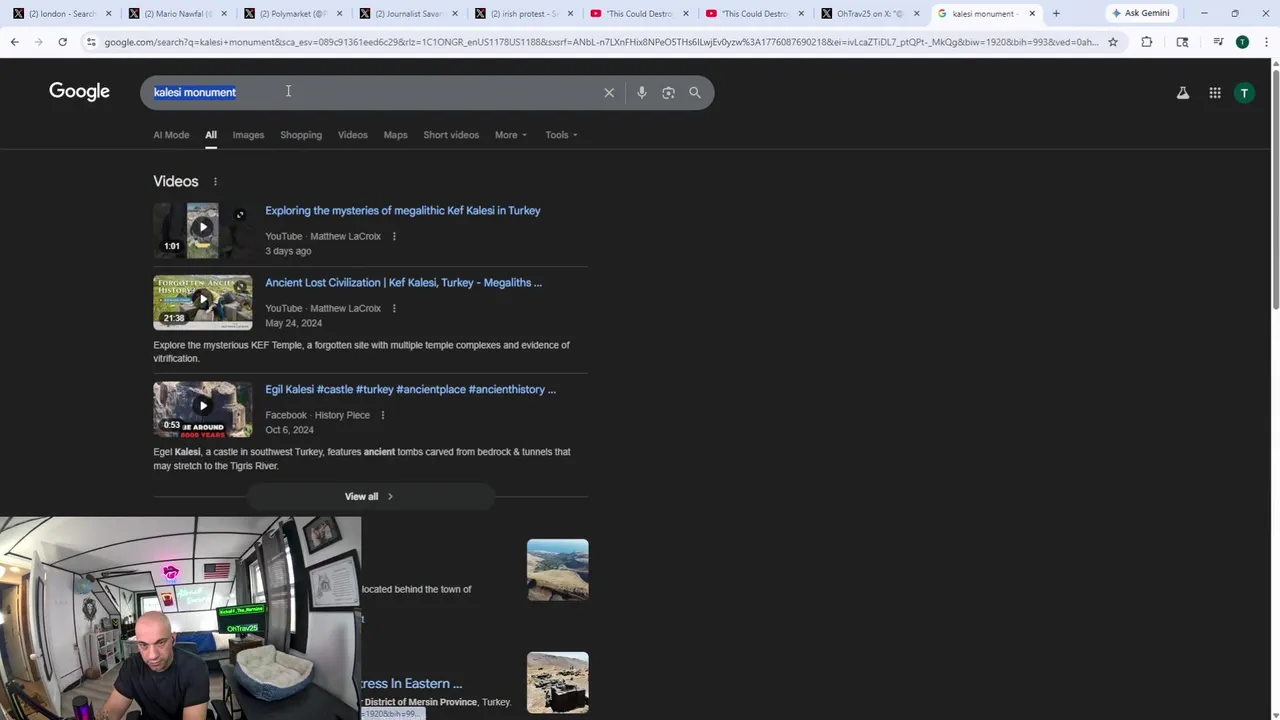Close the kalesi monument tab
The height and width of the screenshot is (720, 1280).
pyautogui.click(x=1032, y=13)
